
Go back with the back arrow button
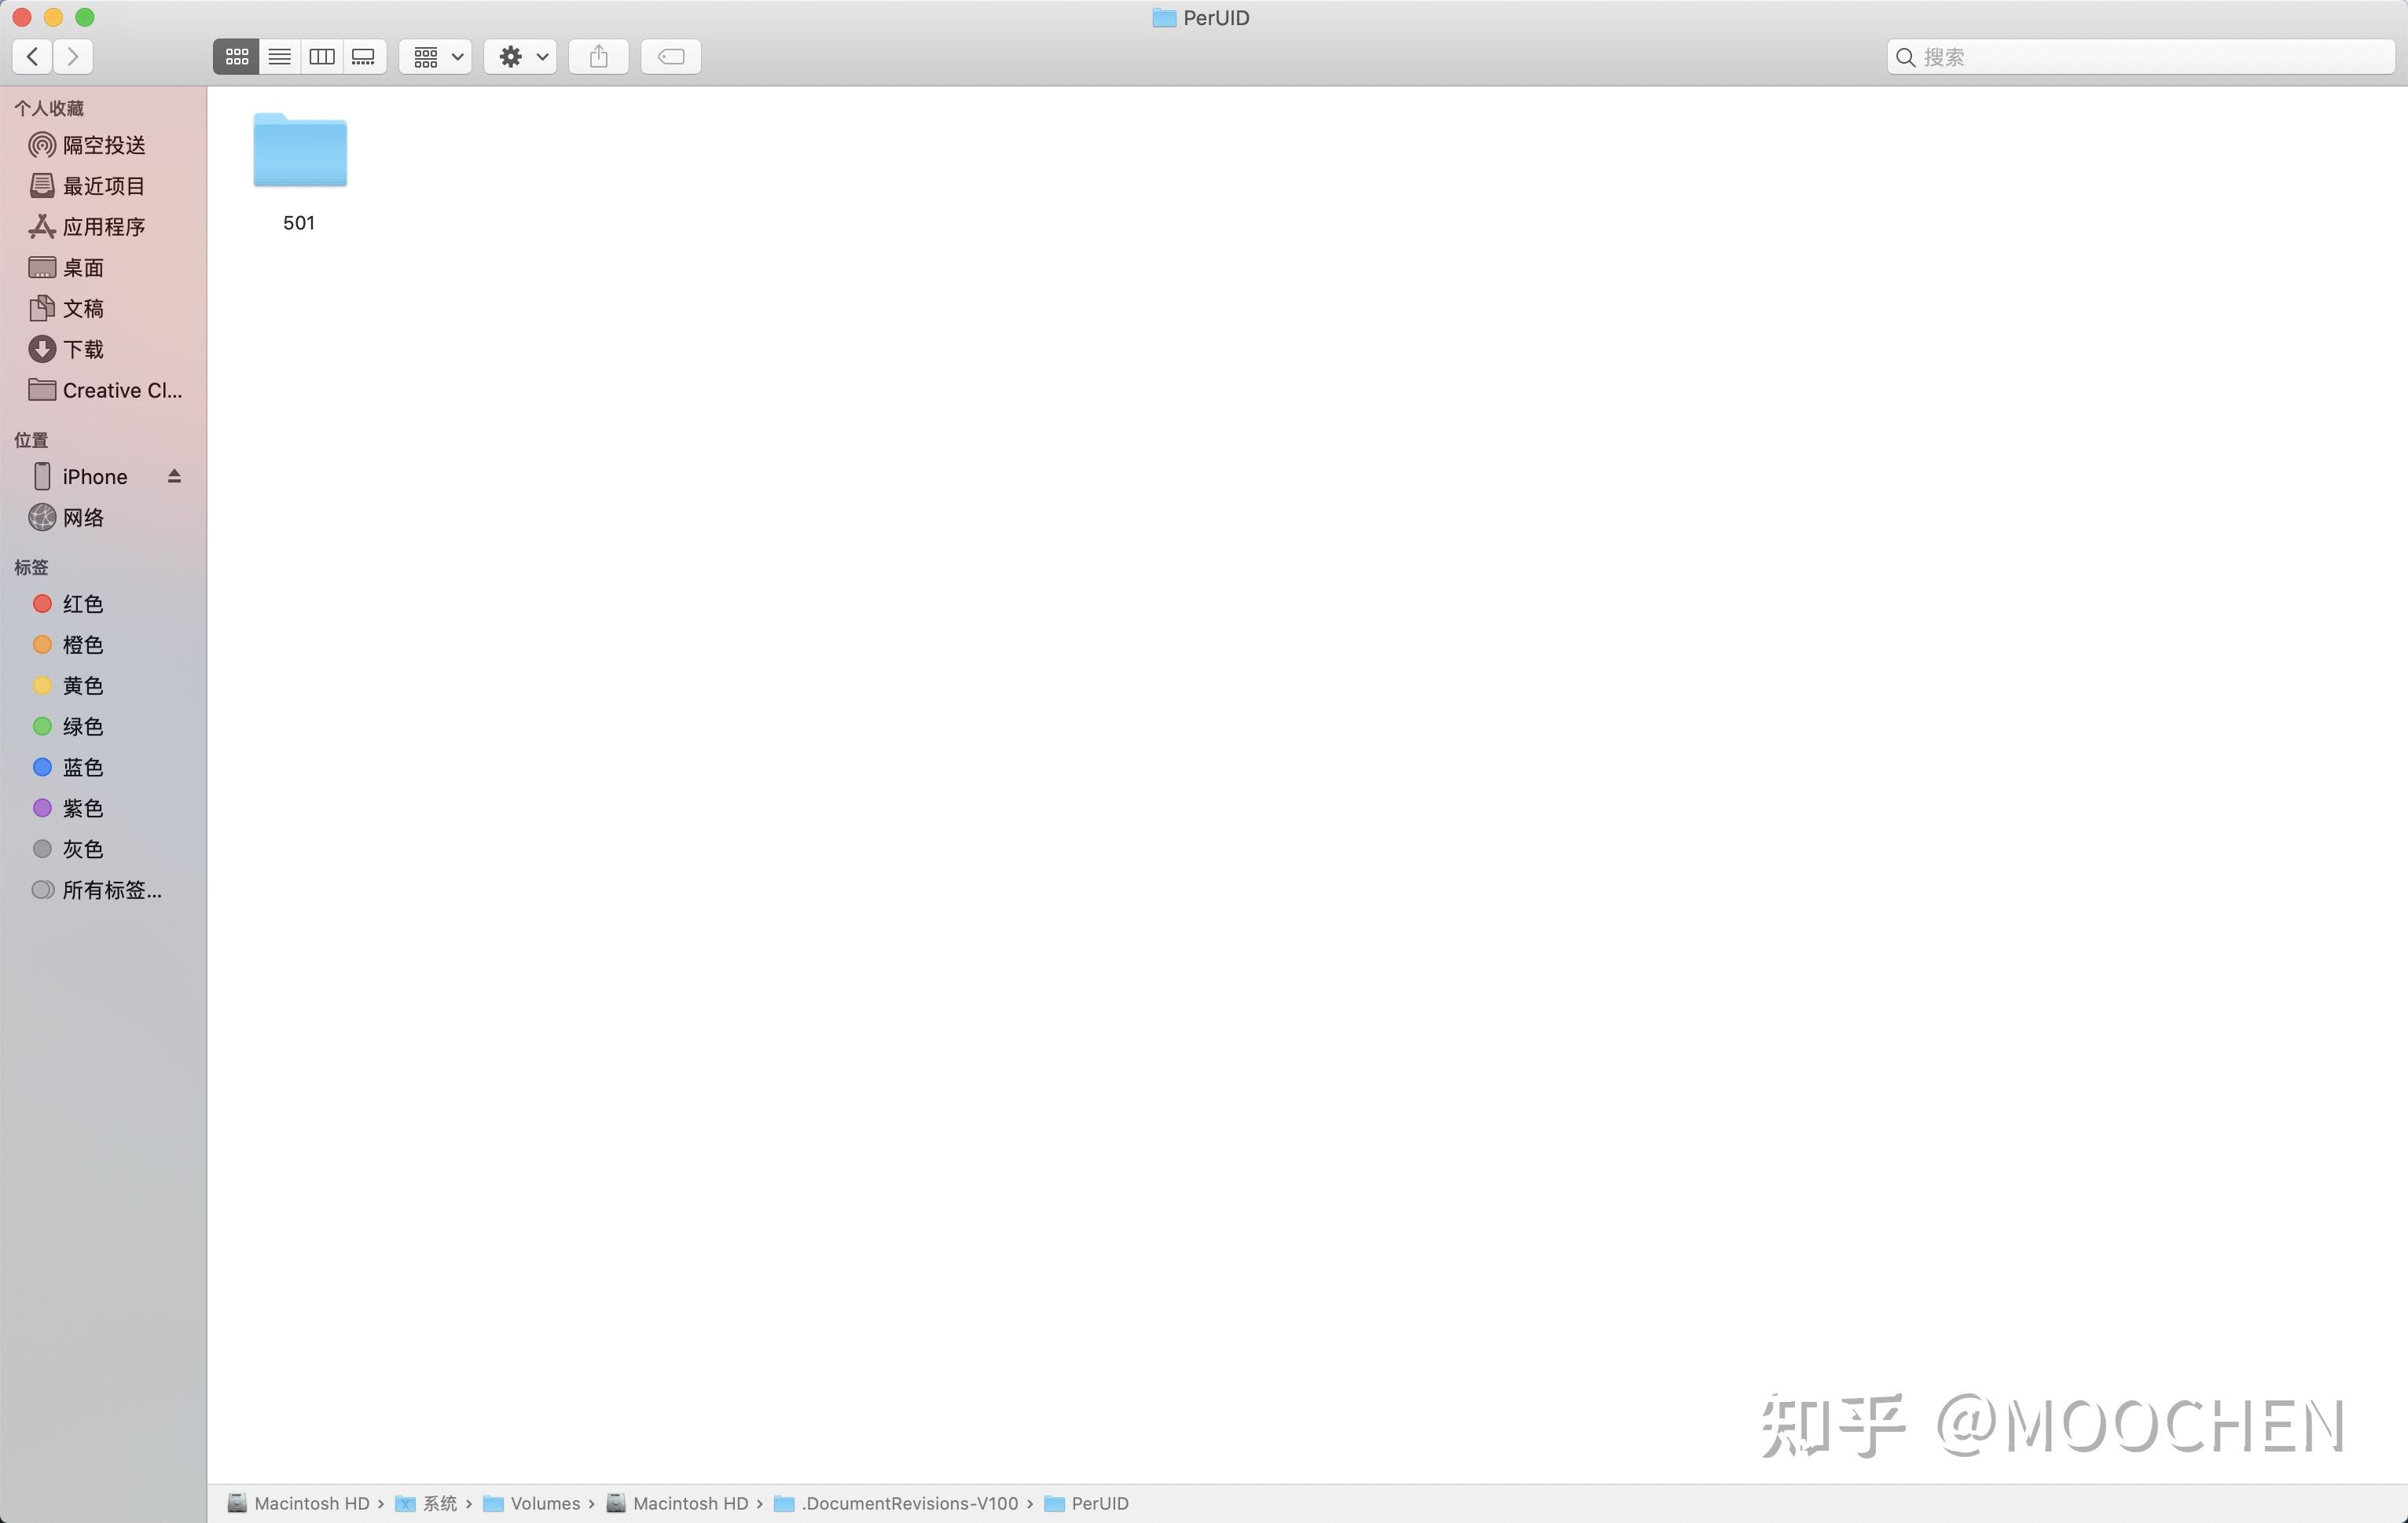click(x=33, y=57)
